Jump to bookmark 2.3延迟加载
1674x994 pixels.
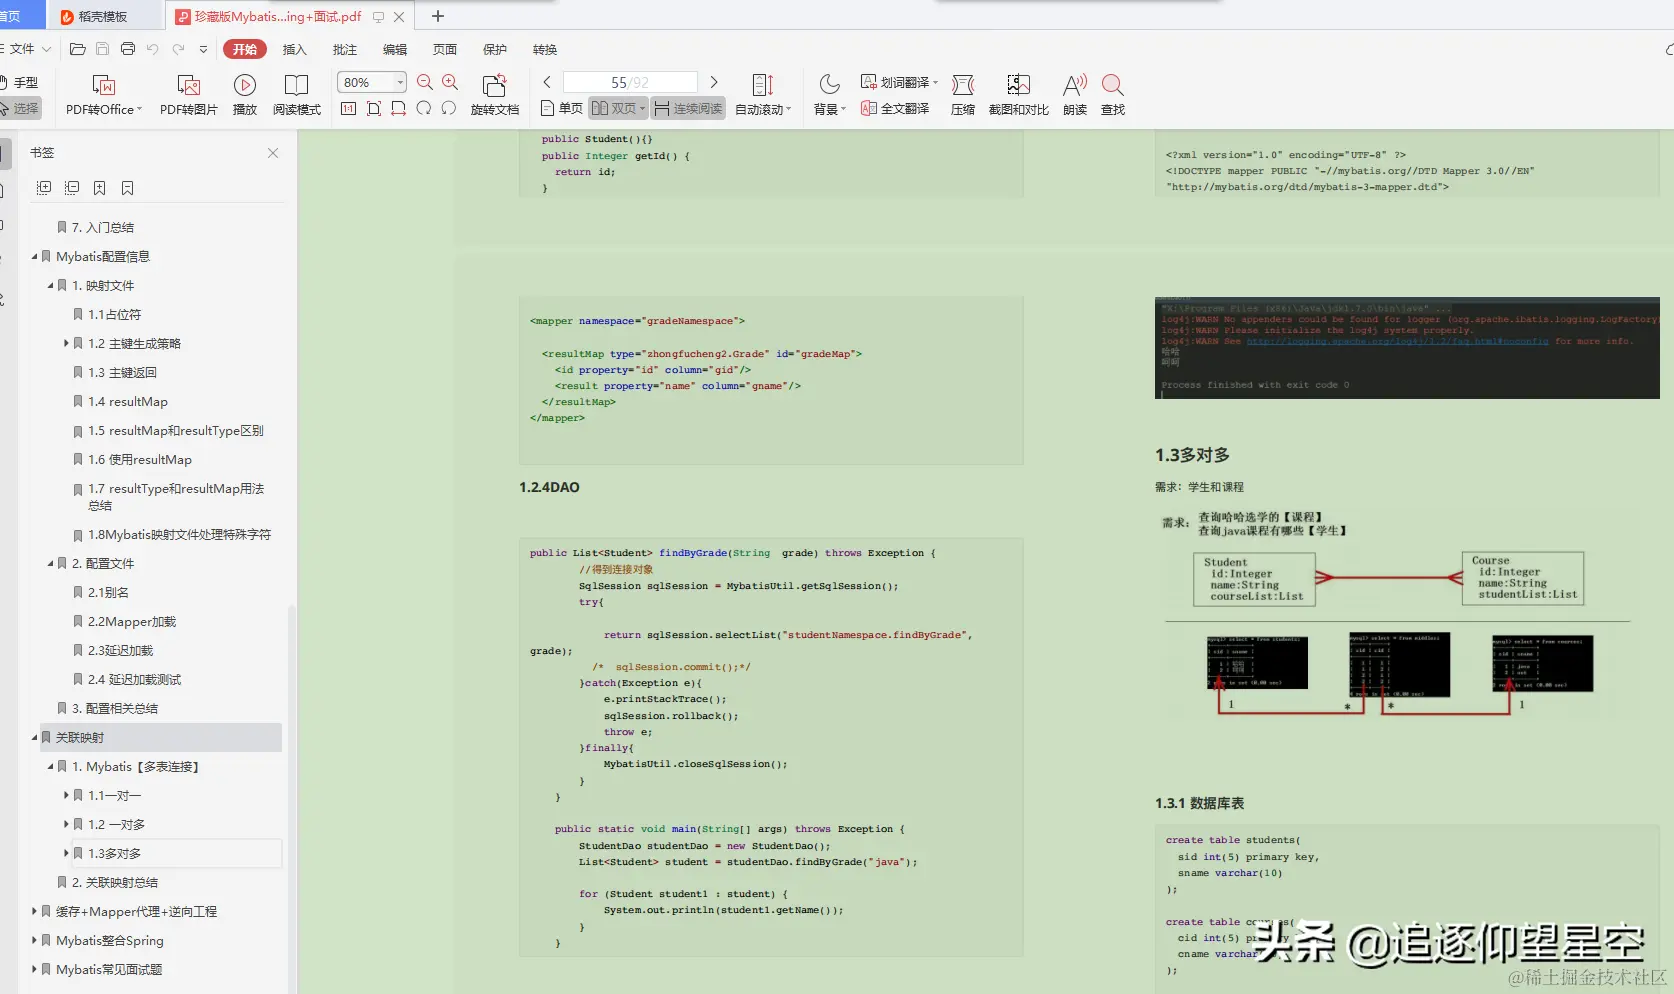(121, 651)
